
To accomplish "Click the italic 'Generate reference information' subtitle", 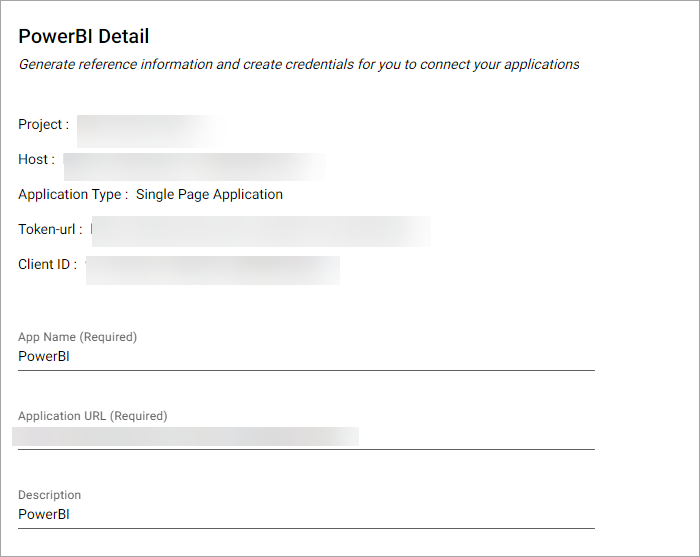I will [299, 64].
